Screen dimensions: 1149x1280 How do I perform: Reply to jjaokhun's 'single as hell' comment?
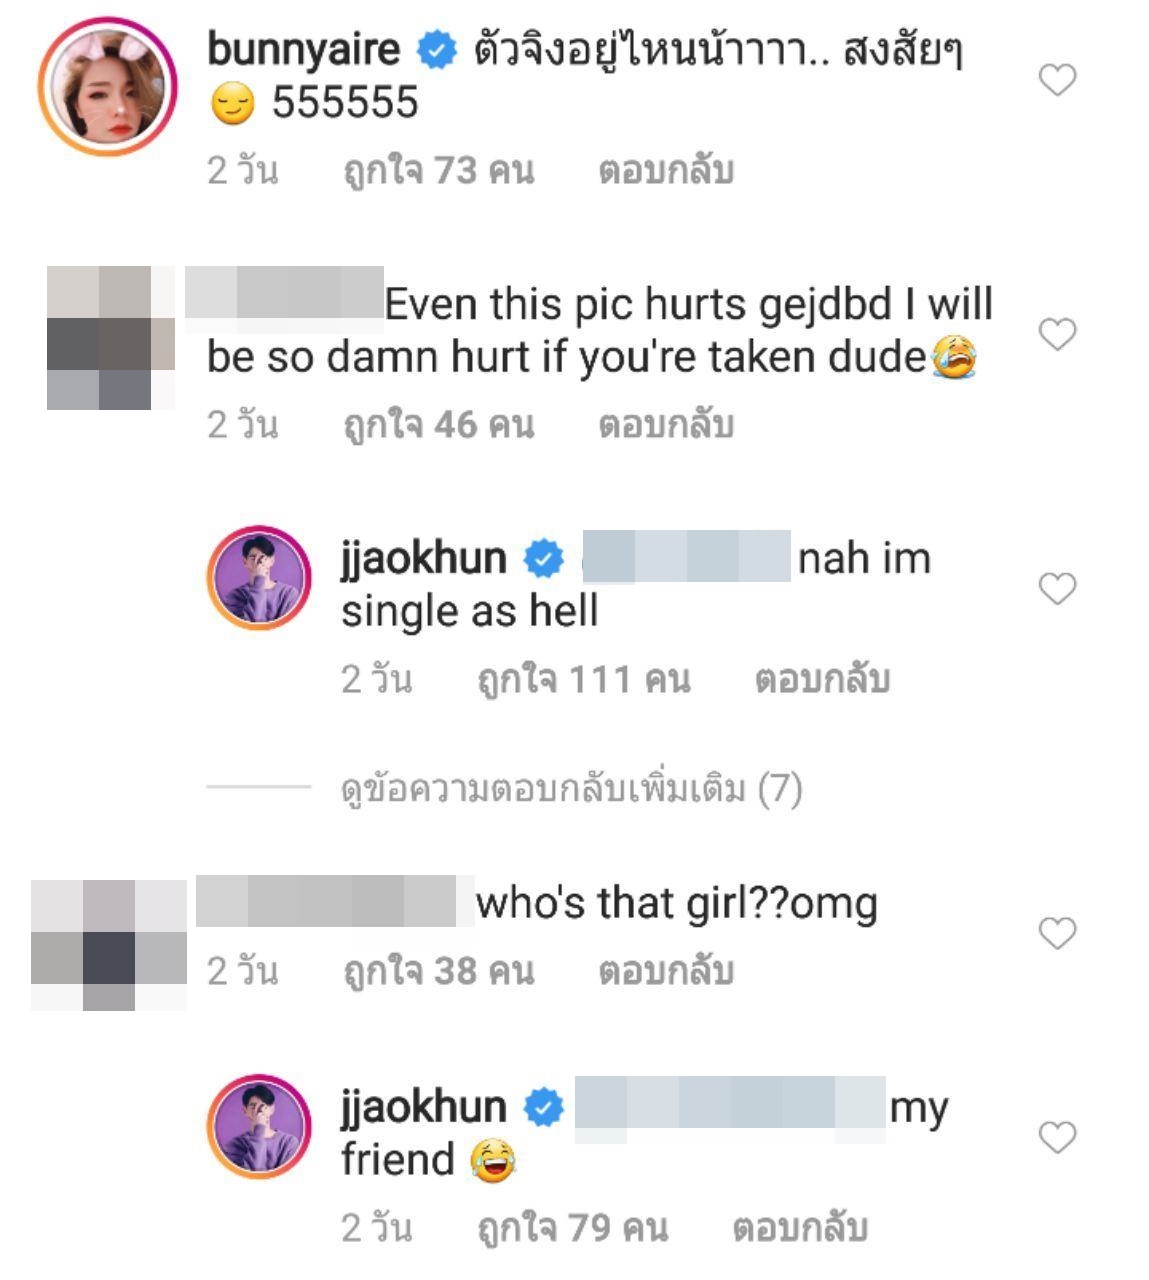click(822, 679)
